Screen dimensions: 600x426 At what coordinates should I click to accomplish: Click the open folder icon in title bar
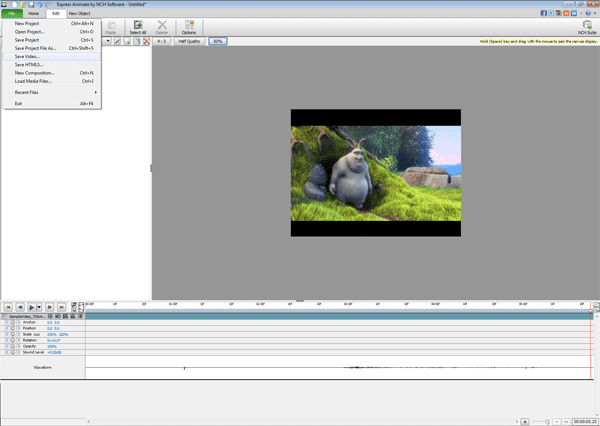tap(23, 4)
